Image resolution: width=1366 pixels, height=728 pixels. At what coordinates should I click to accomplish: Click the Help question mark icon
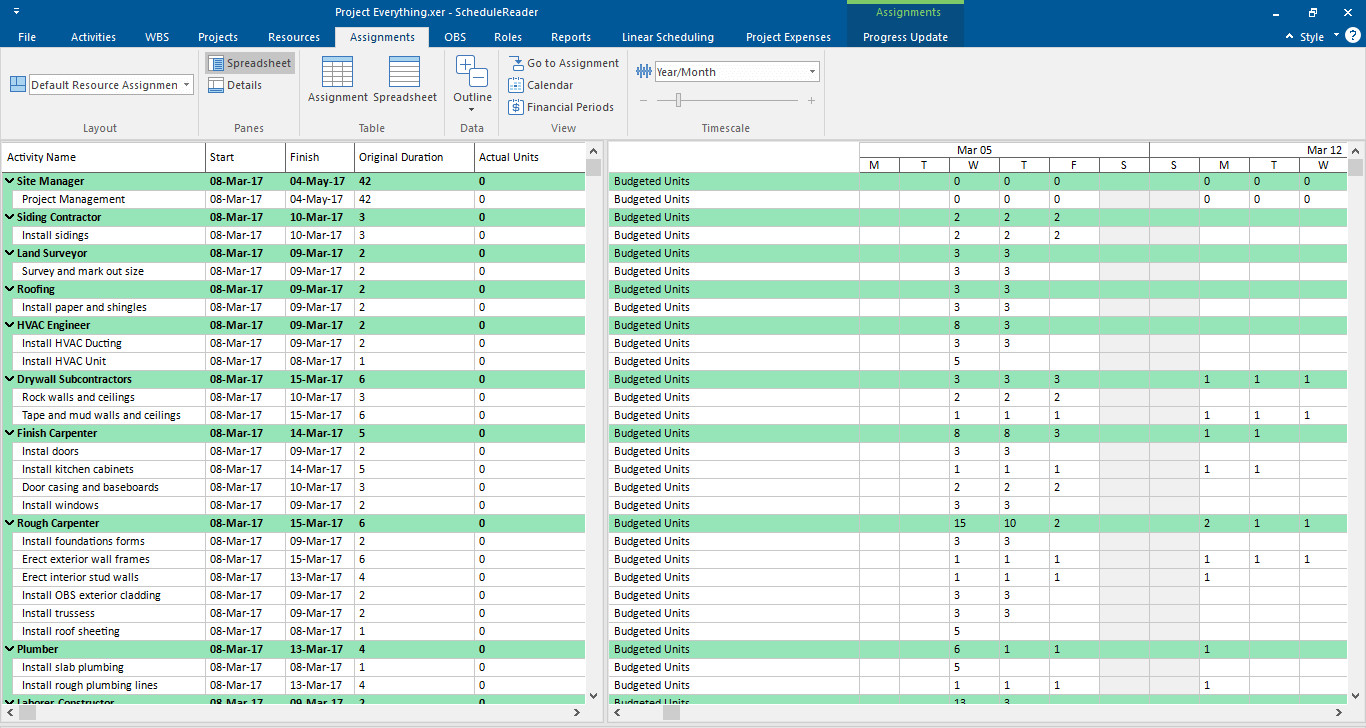point(1352,36)
